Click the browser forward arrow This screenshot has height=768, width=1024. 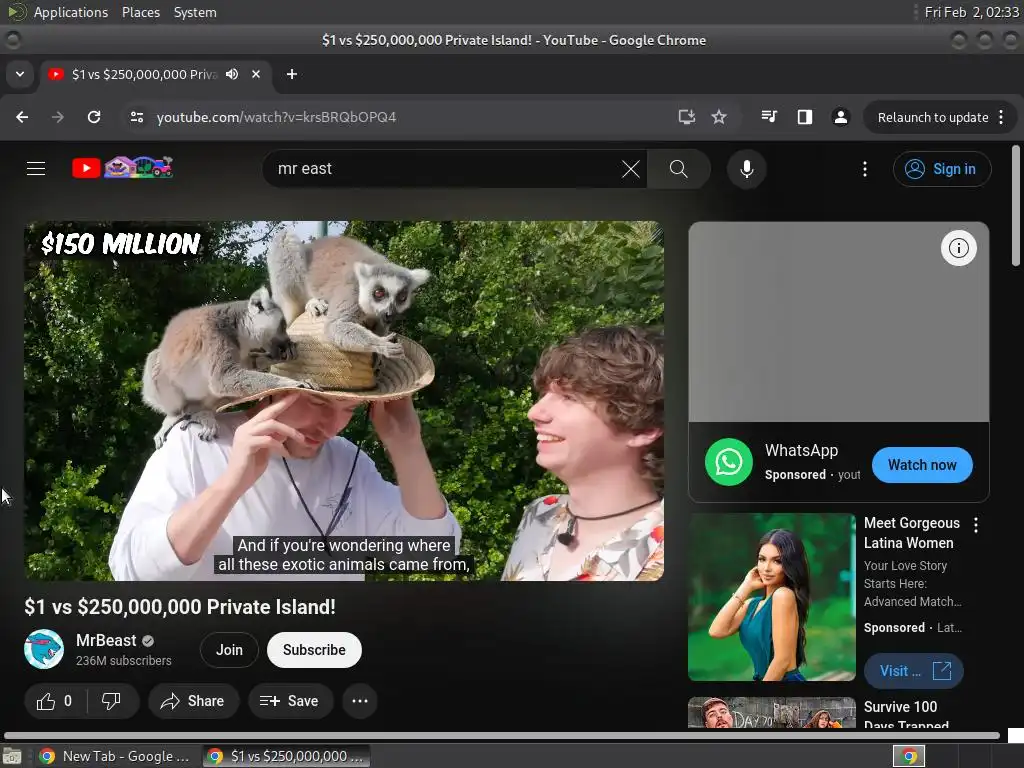point(58,117)
